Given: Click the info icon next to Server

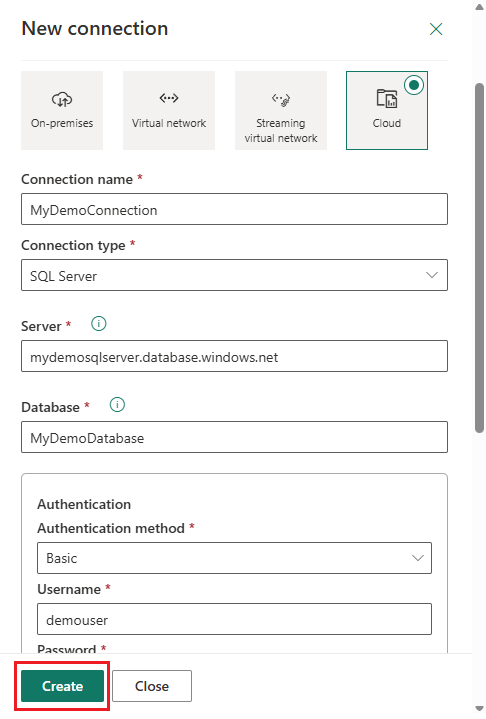Looking at the screenshot, I should click(x=99, y=324).
